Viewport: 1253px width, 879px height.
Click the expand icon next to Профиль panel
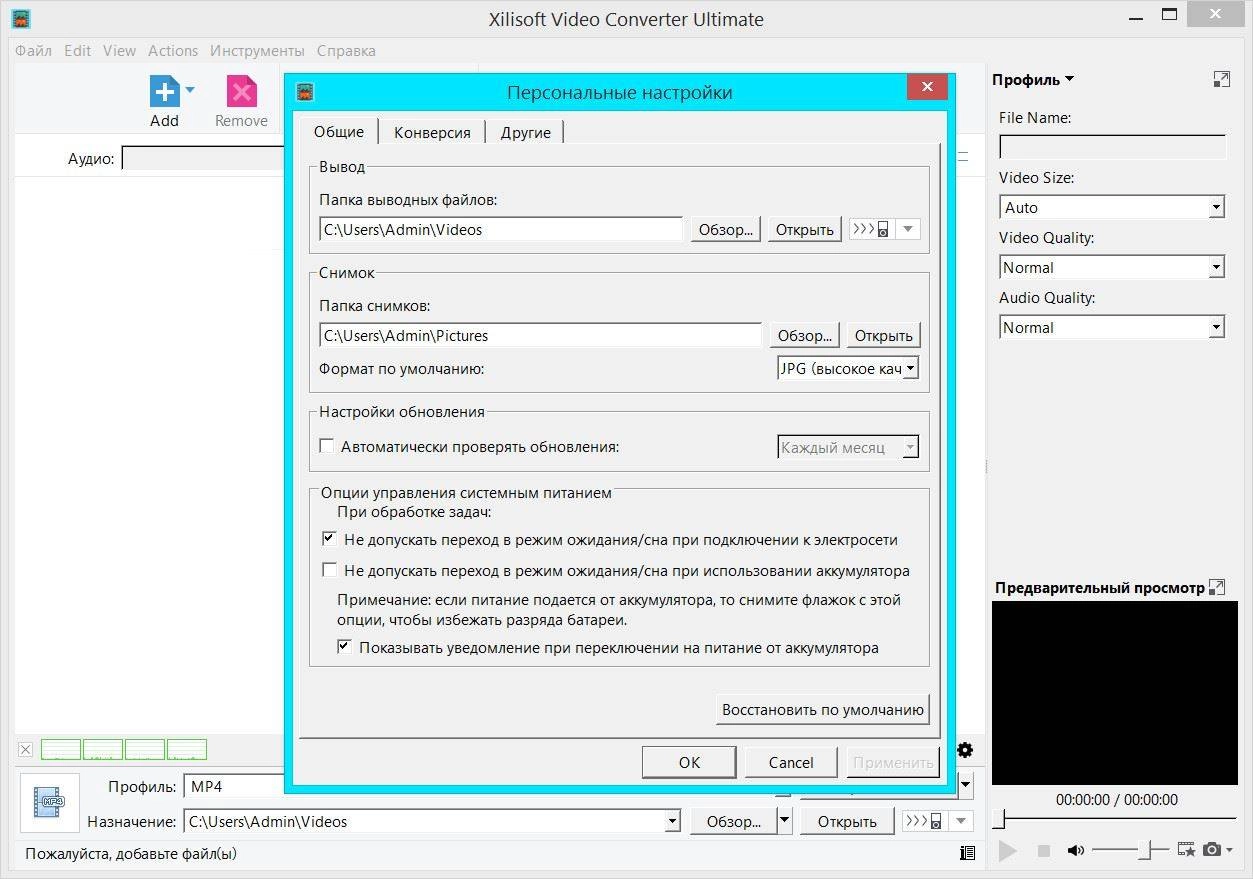click(x=1221, y=79)
